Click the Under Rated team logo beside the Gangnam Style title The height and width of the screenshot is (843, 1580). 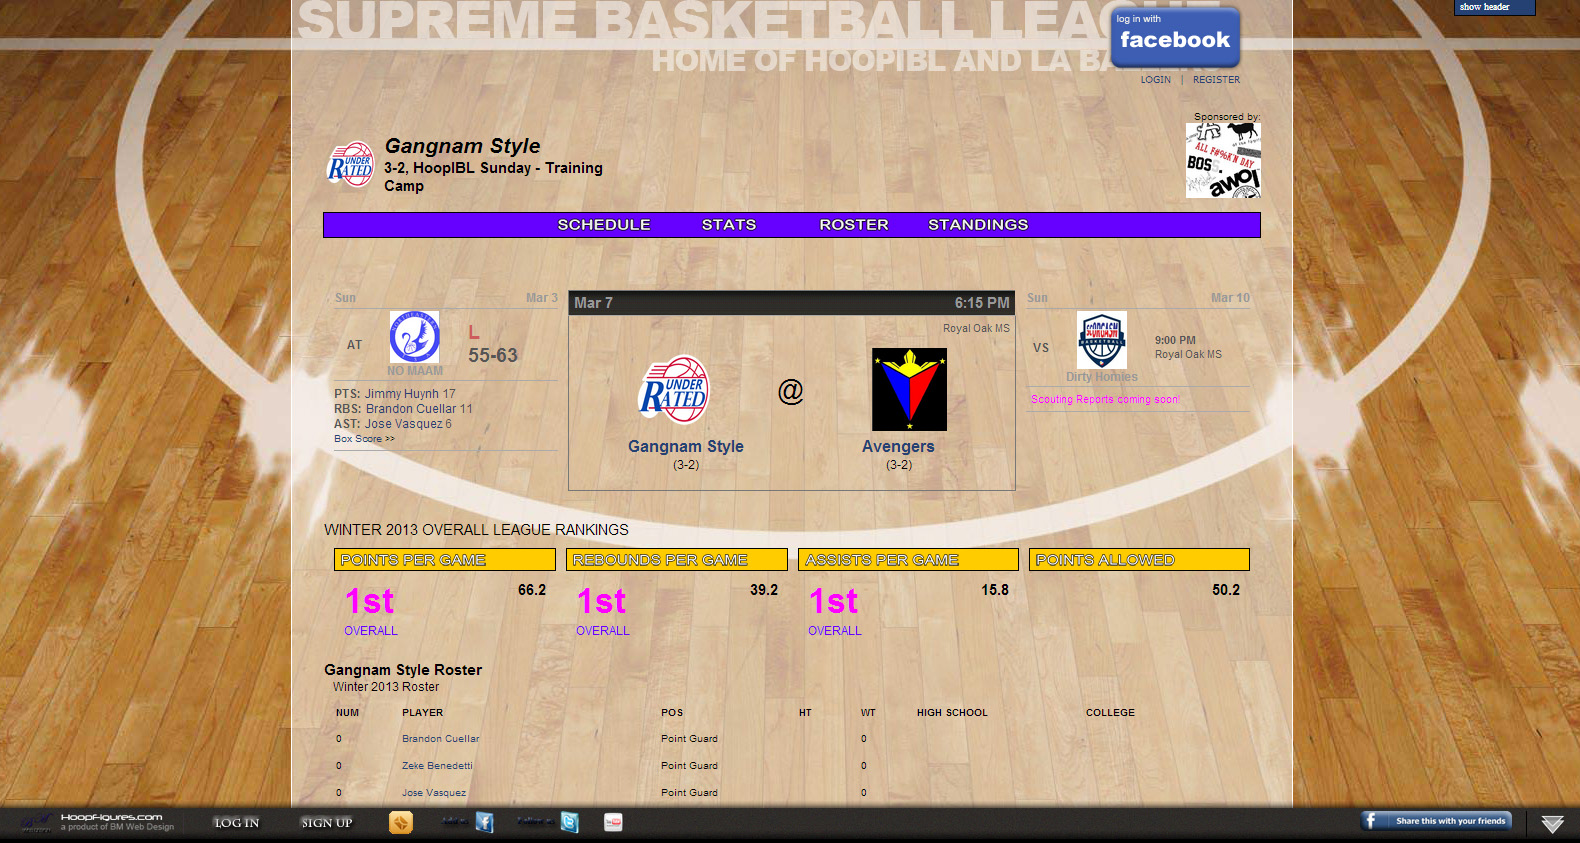coord(350,165)
